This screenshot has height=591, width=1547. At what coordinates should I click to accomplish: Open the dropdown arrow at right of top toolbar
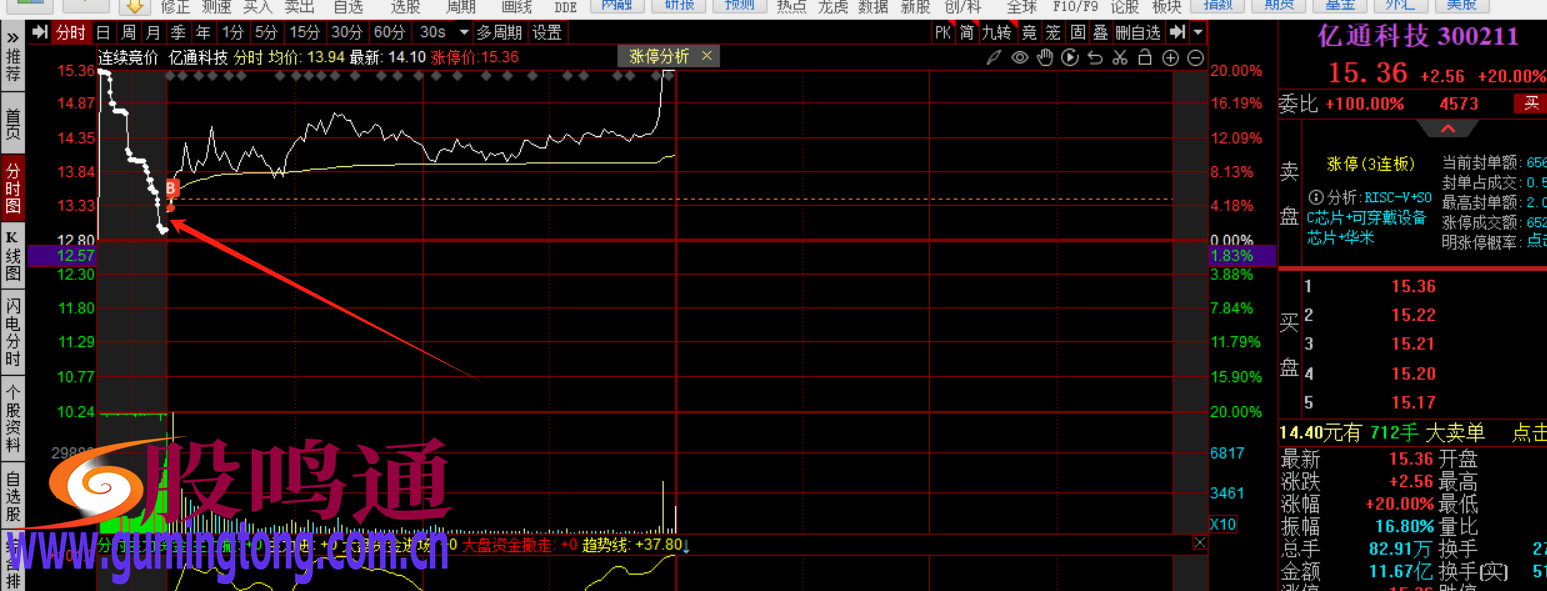1197,32
